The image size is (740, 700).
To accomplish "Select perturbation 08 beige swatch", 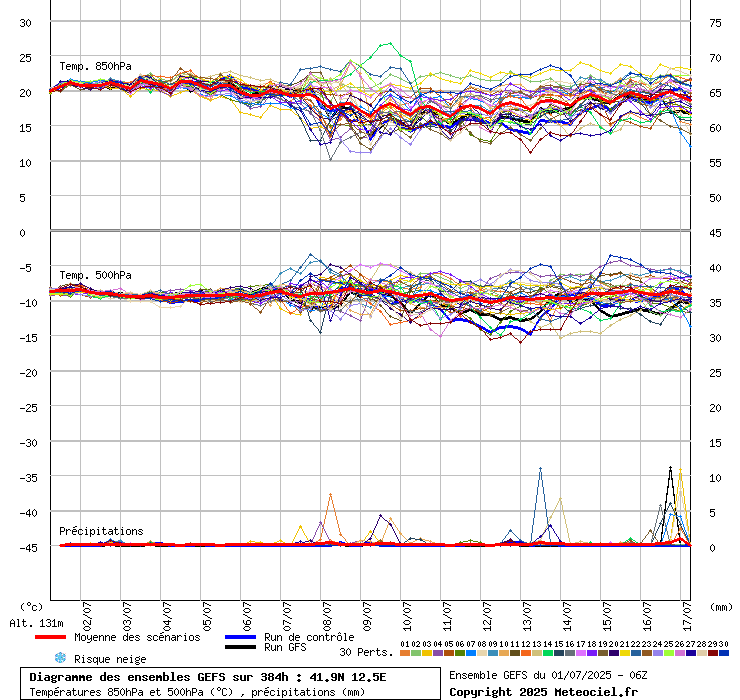I will point(482,653).
